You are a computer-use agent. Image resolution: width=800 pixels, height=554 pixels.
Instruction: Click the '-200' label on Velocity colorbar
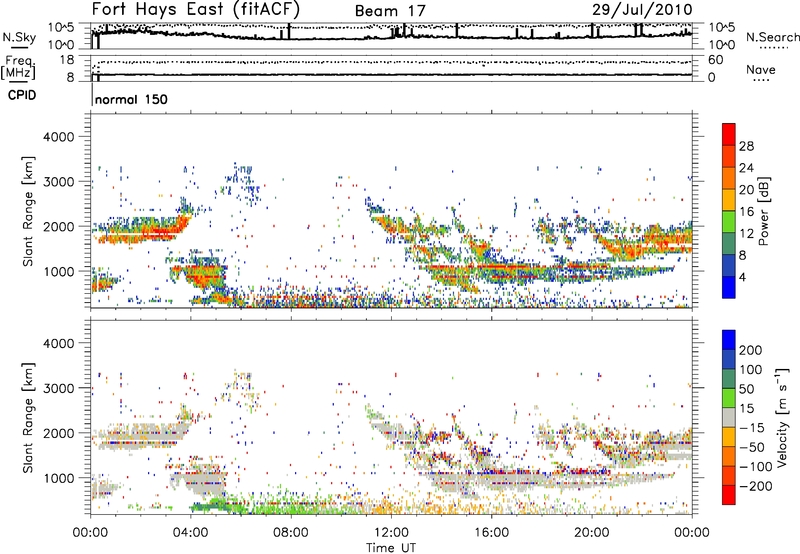755,486
